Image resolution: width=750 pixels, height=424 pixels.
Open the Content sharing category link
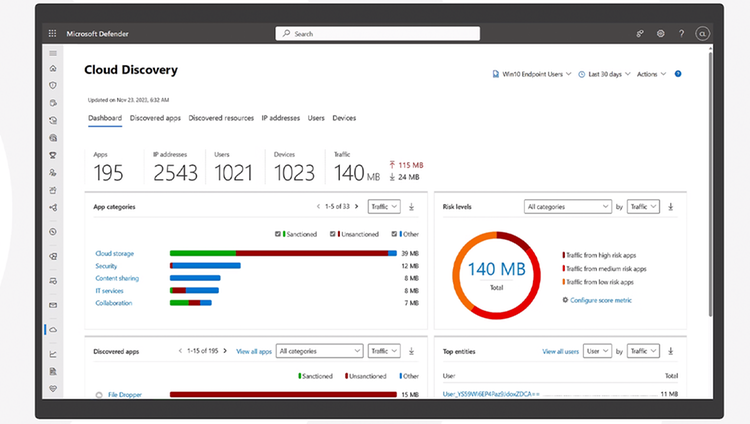click(117, 278)
